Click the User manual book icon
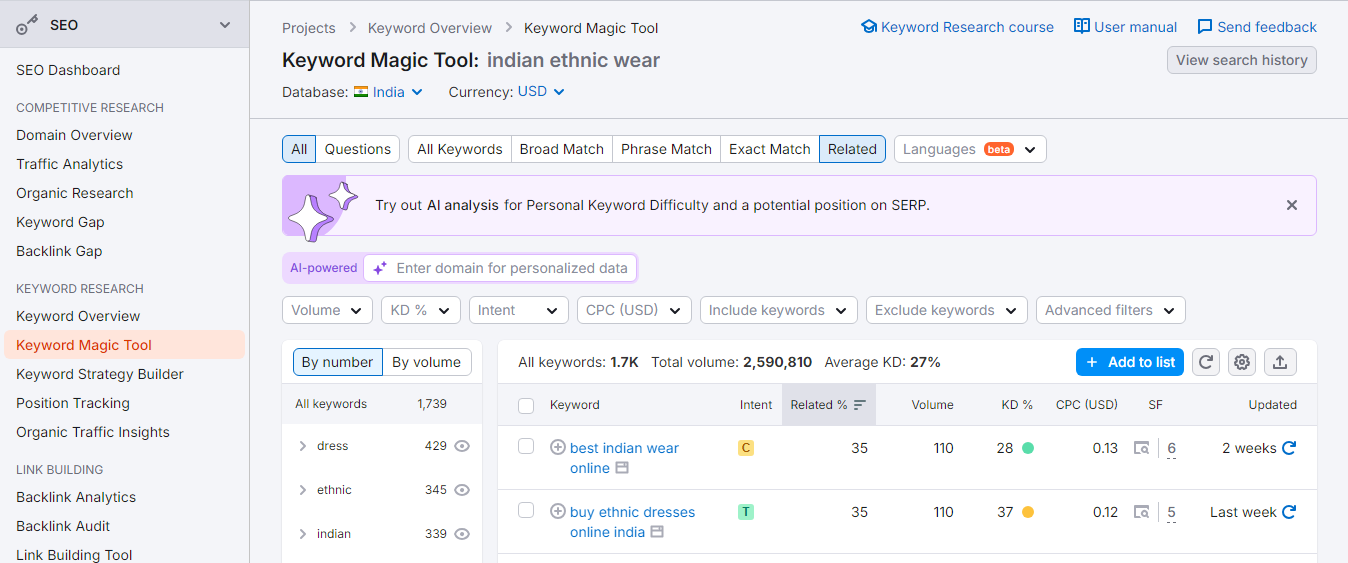This screenshot has width=1348, height=563. 1082,27
